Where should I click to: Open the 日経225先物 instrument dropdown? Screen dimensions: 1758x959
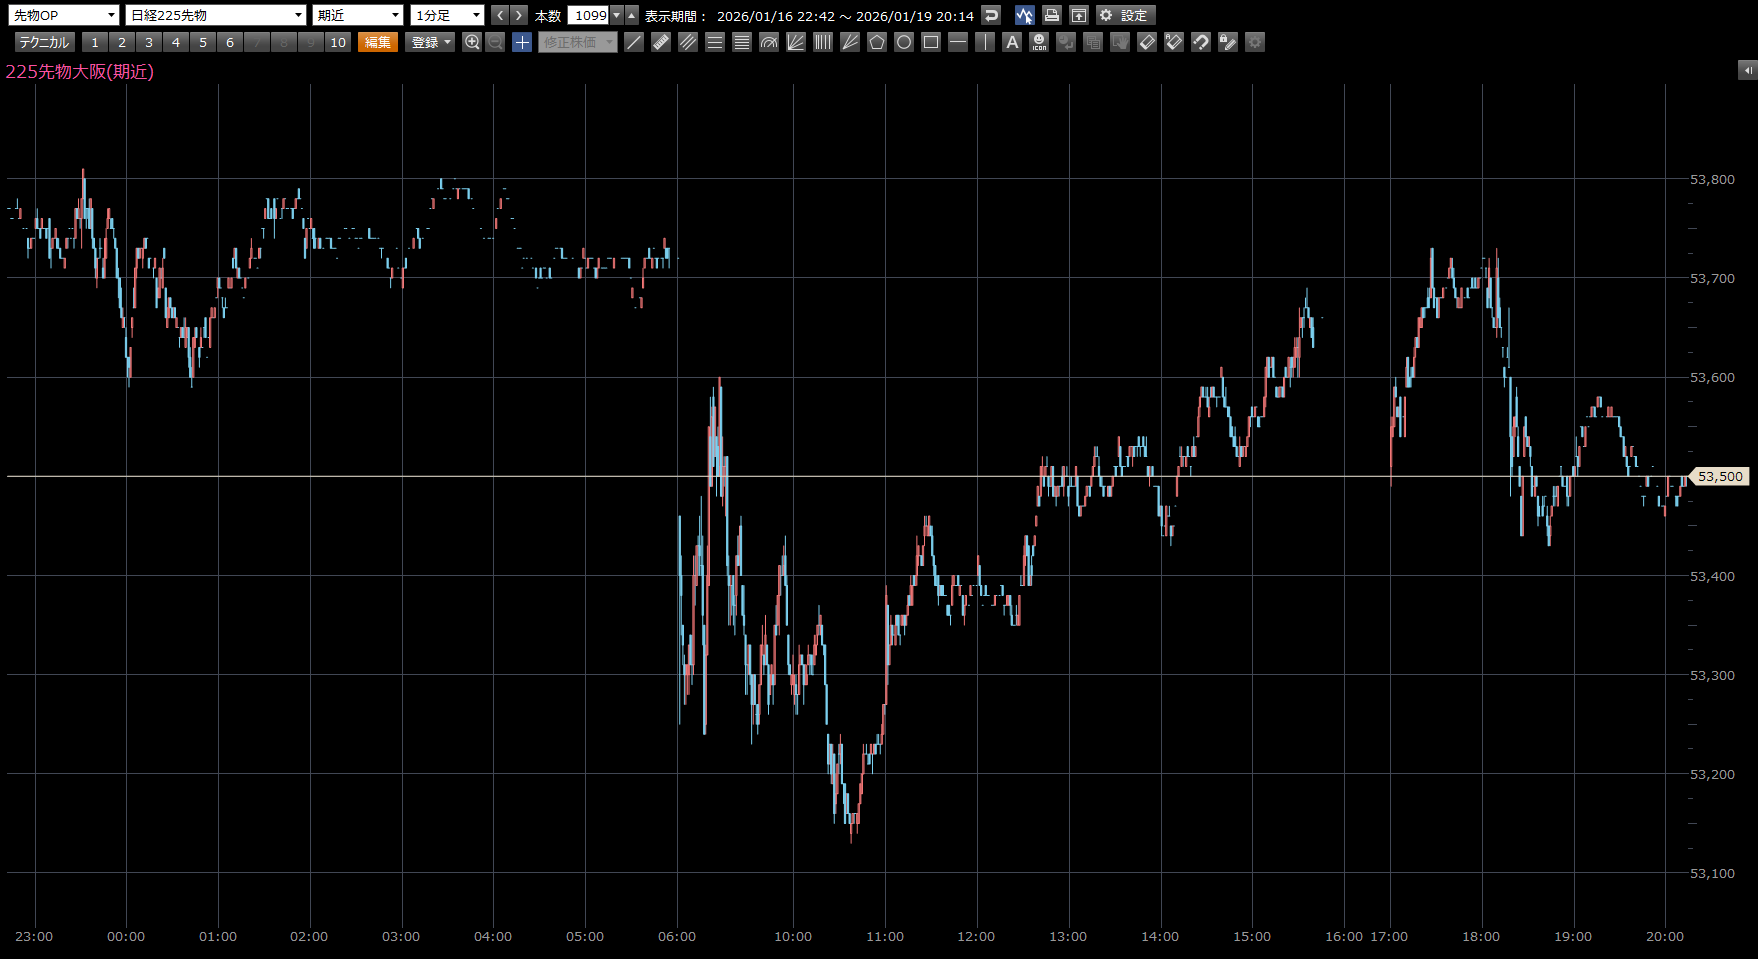pos(216,15)
